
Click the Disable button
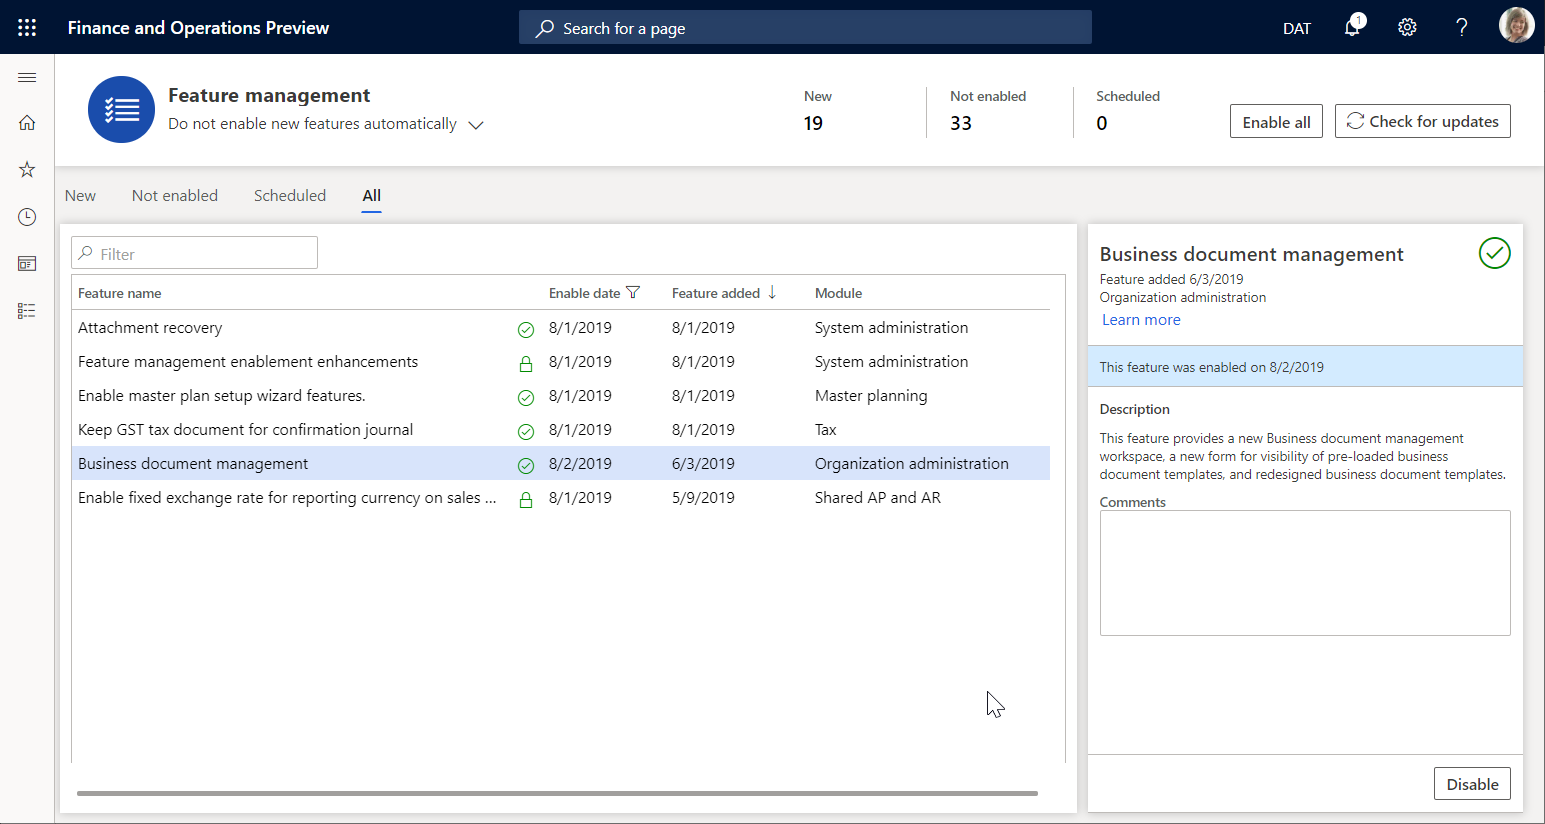(1472, 784)
